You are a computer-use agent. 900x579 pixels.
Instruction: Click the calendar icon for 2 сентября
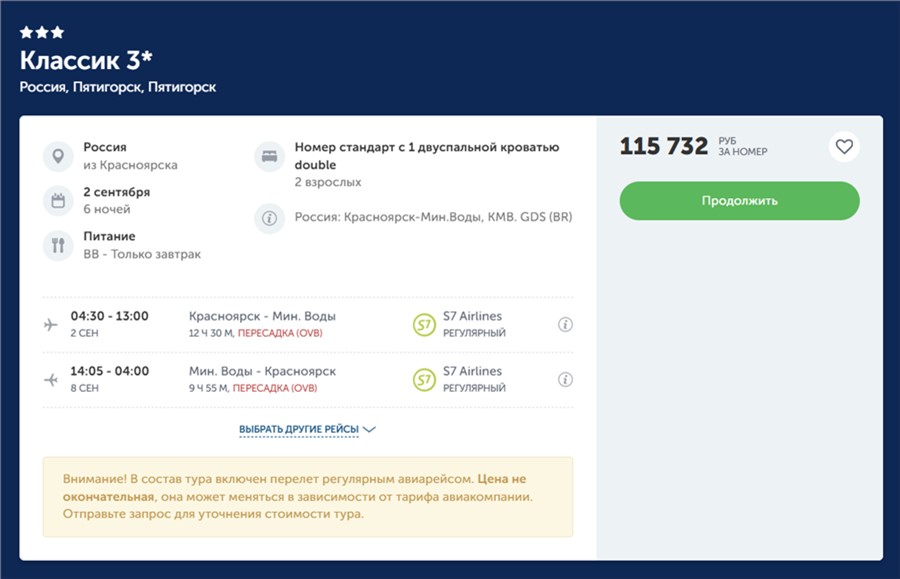[58, 200]
